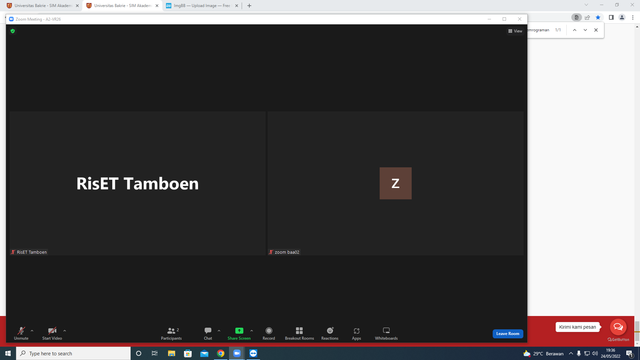This screenshot has width=640, height=360.
Task: Start recording with the Record button
Action: click(x=269, y=333)
